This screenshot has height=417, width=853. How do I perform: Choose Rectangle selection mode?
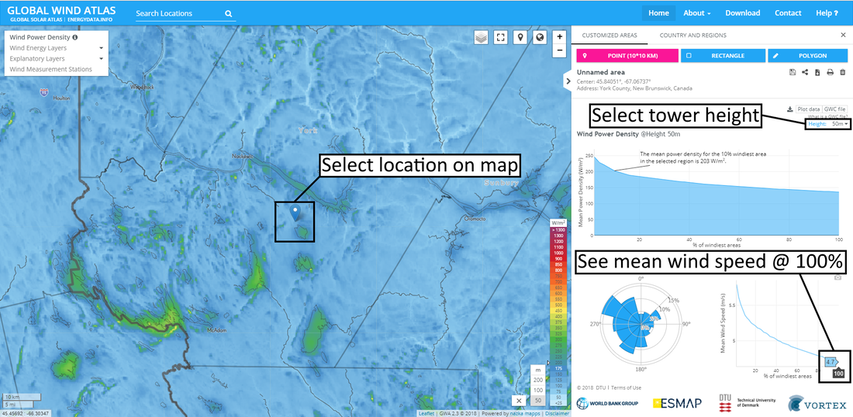click(x=722, y=55)
